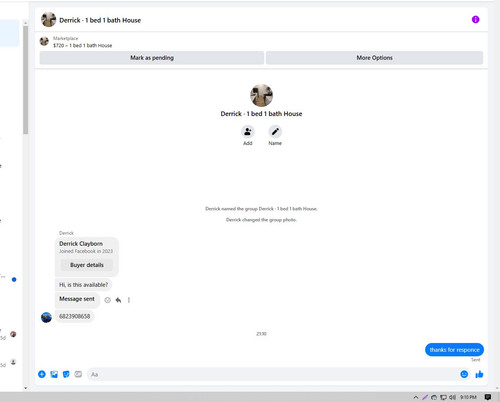Screen dimensions: 500x402
Task: Open the emoji picker in message box
Action: click(x=464, y=374)
